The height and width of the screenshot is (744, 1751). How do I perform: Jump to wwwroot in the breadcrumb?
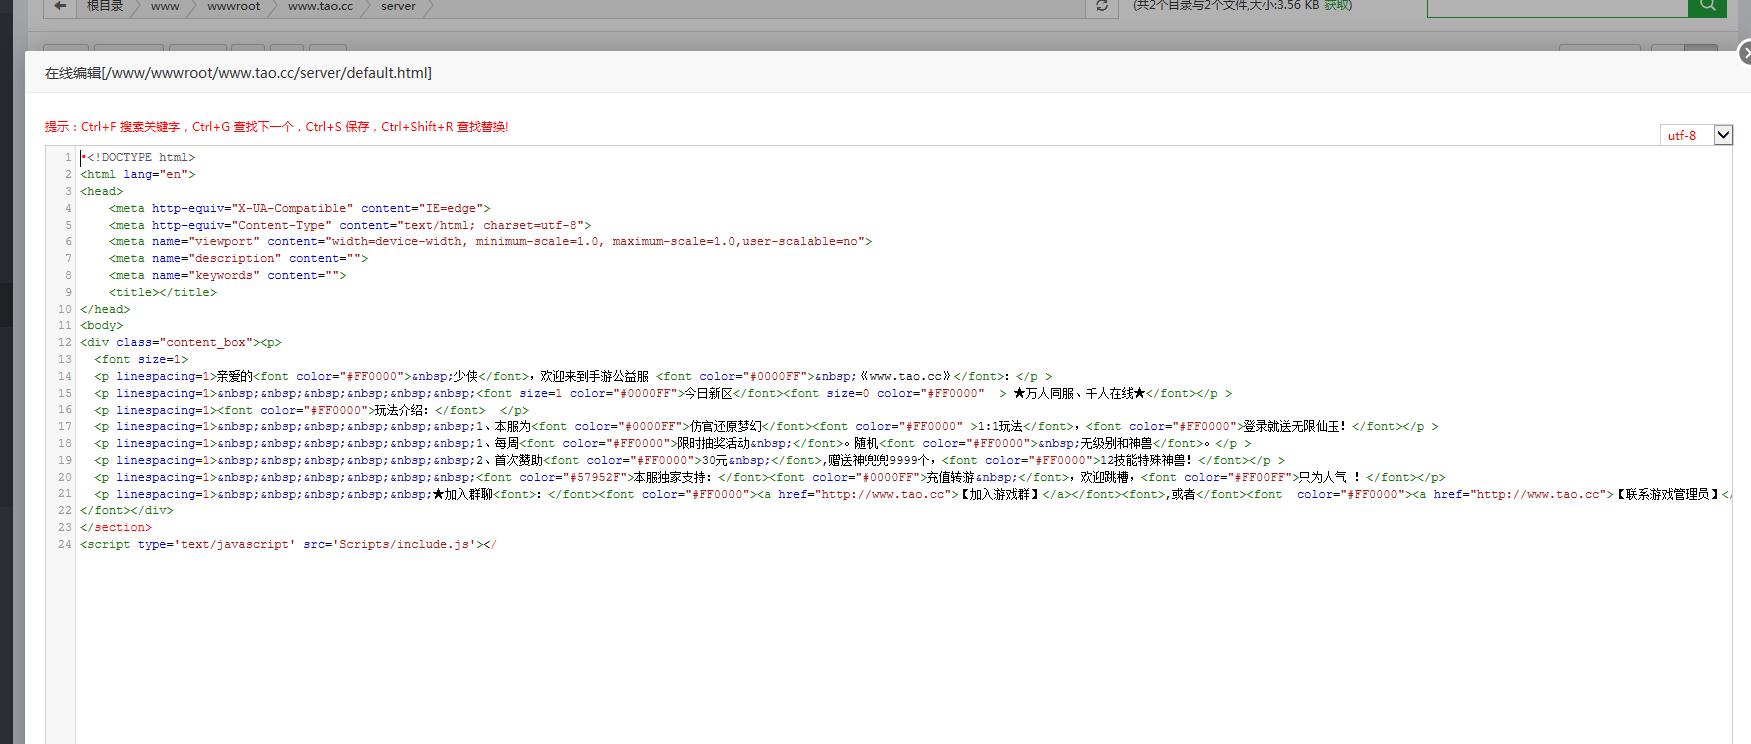[233, 6]
